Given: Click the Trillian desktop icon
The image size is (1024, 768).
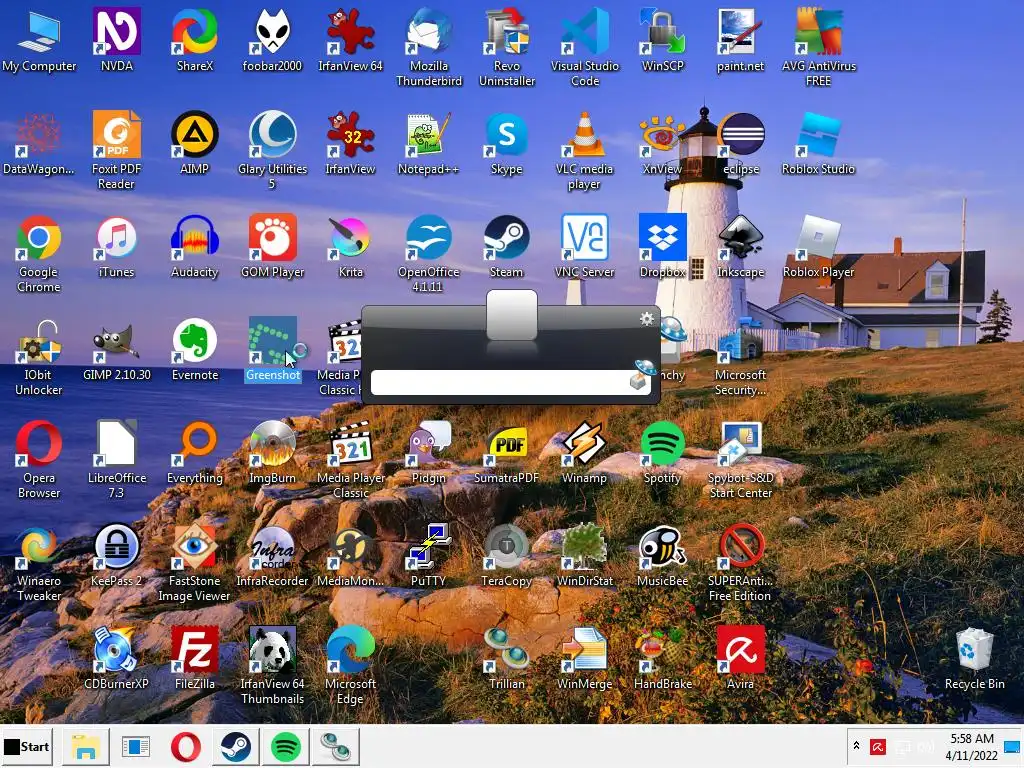Looking at the screenshot, I should [x=507, y=658].
